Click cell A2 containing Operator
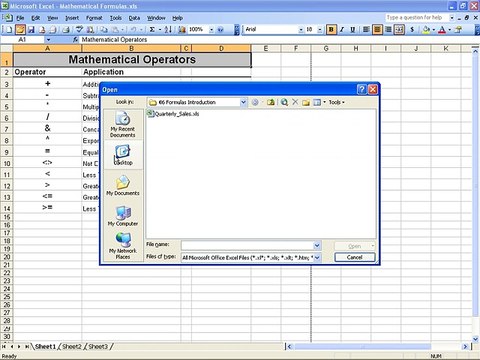The width and height of the screenshot is (480, 360). (47, 72)
